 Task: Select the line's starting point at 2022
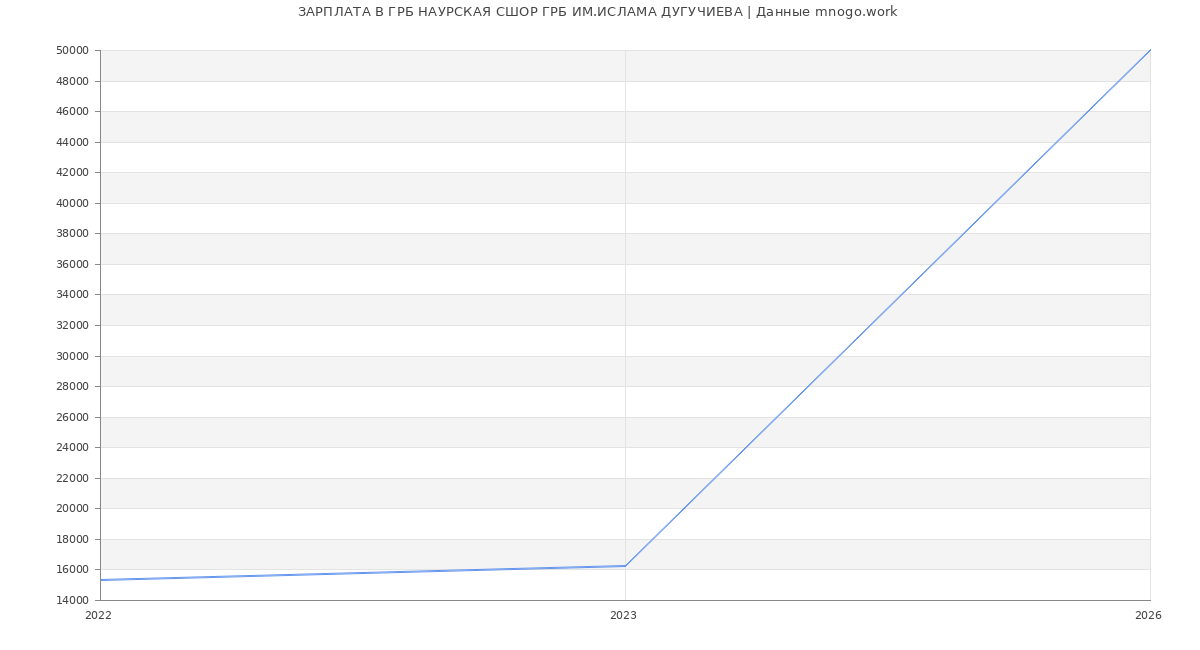coord(101,580)
